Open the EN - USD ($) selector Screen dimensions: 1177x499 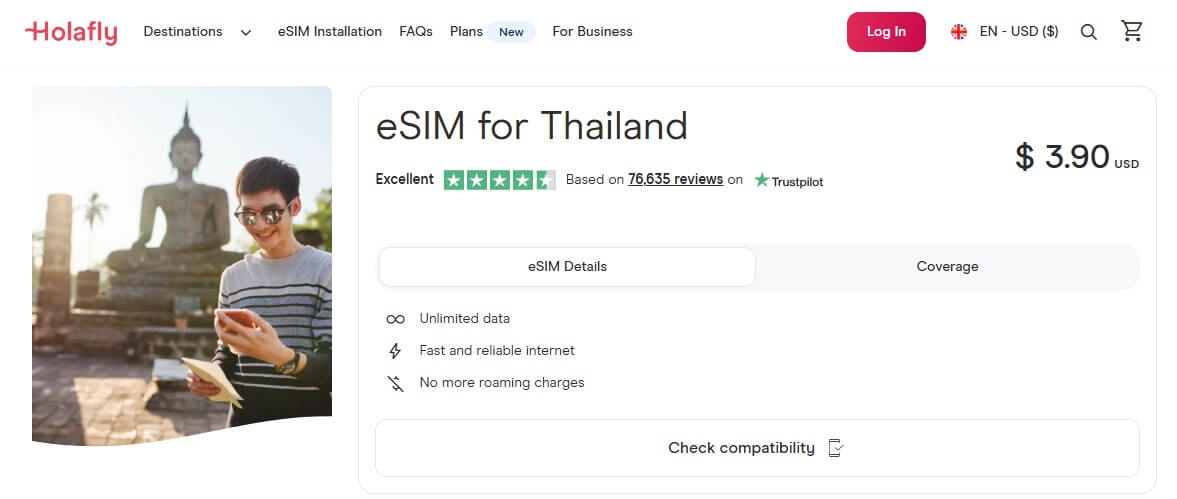[x=1018, y=32]
